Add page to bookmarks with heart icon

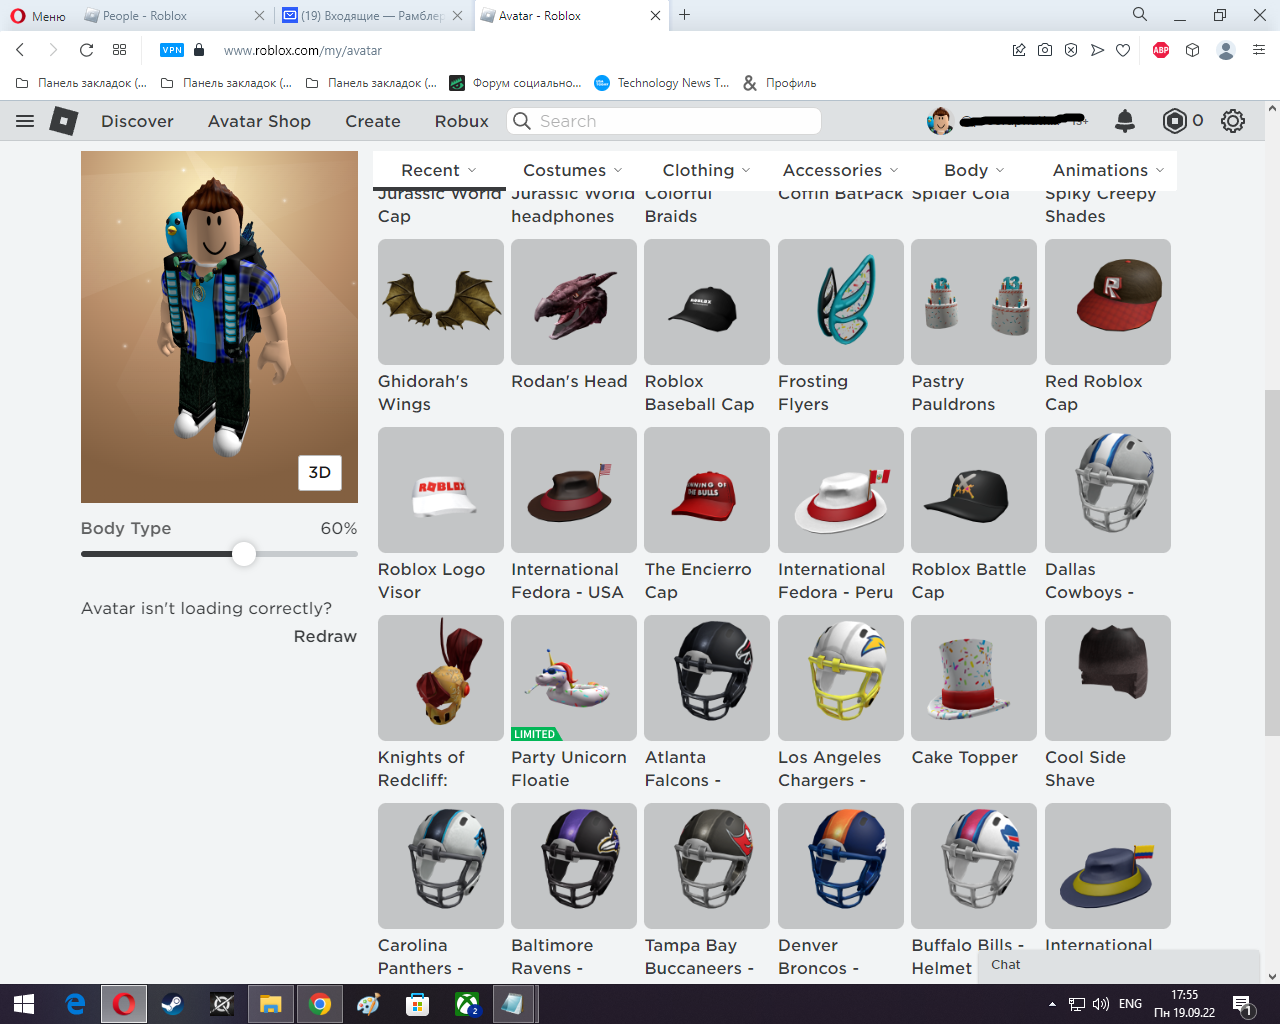pyautogui.click(x=1123, y=50)
